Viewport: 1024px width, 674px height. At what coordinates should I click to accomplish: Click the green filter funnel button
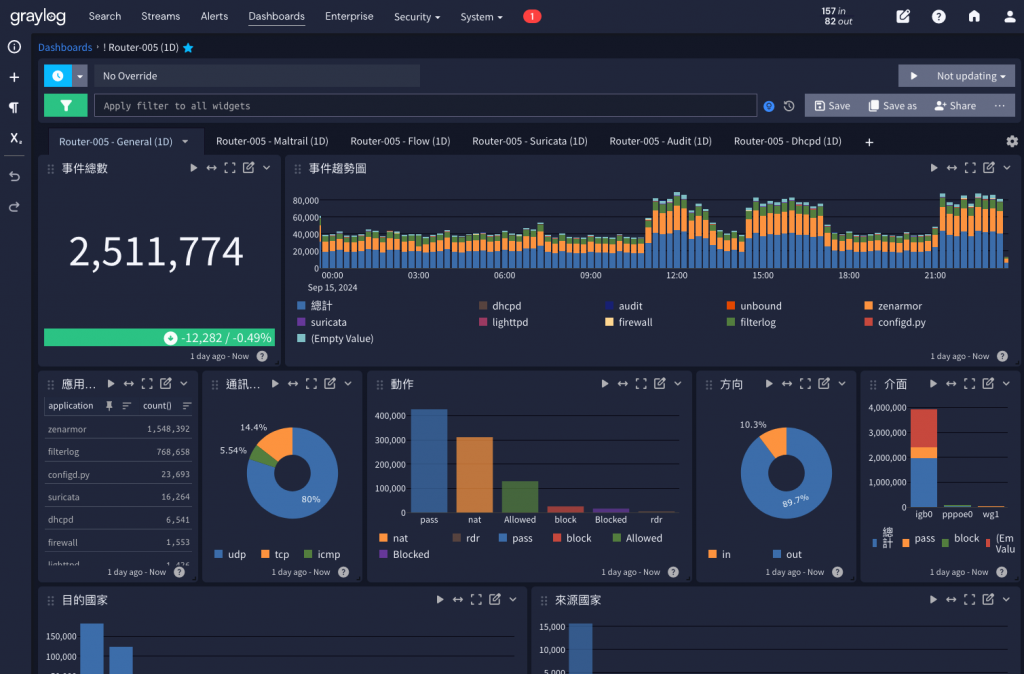[65, 105]
